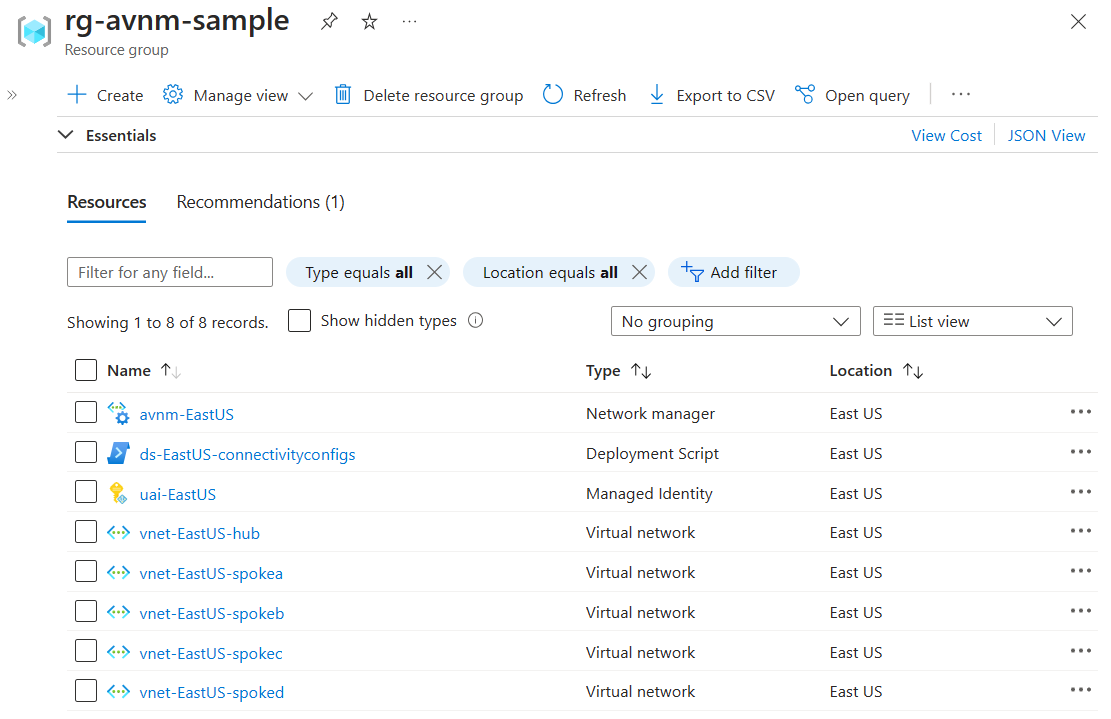This screenshot has height=719, width=1111.
Task: Click the Deployment Script icon for ds-EastUS-connectivityconfigs
Action: (118, 452)
